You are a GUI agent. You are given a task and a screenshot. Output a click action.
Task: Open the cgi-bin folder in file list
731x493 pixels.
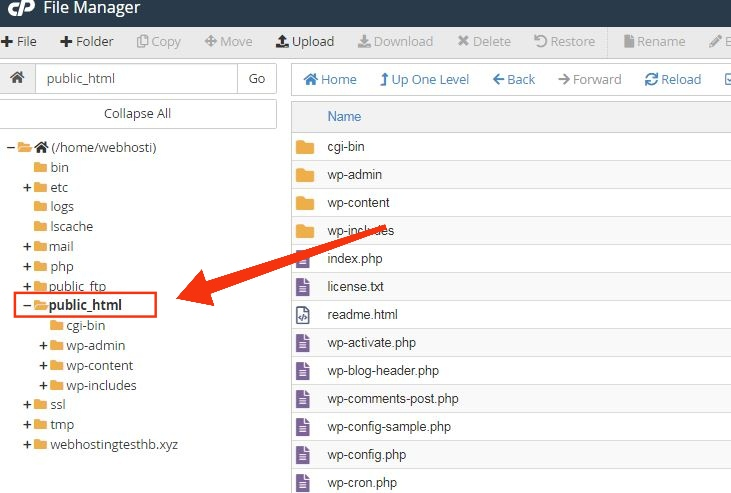pos(346,146)
